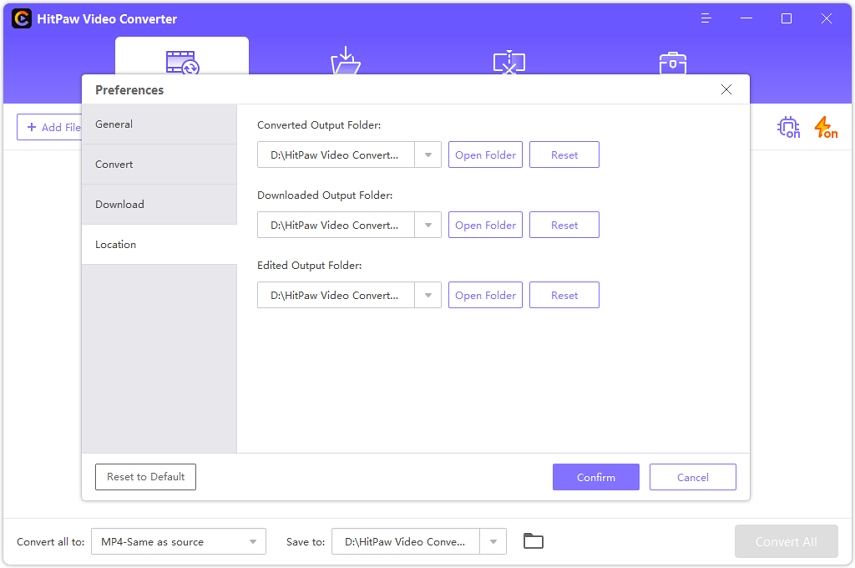Open the Toolbox tab icon
This screenshot has width=855, height=568.
coord(673,62)
